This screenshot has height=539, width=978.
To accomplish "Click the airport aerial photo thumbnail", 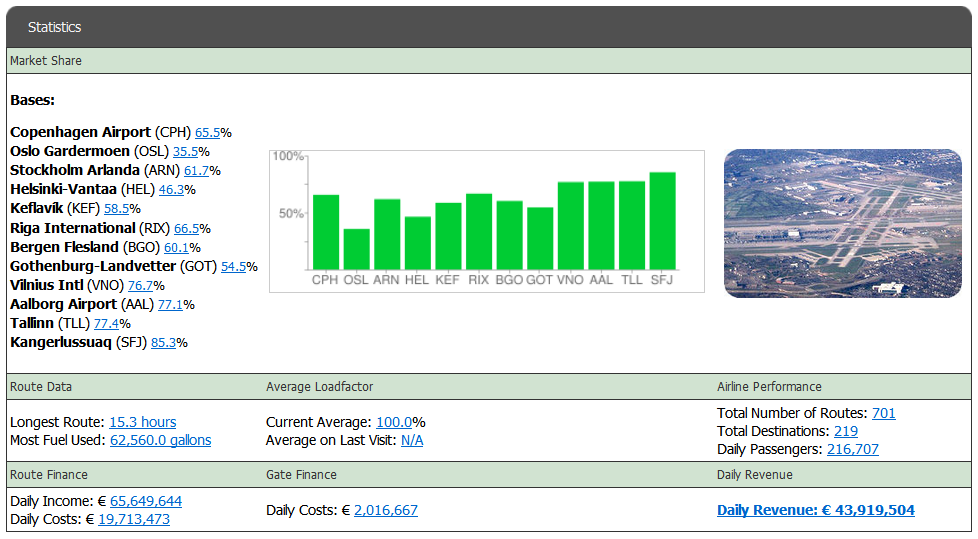I will pos(842,223).
